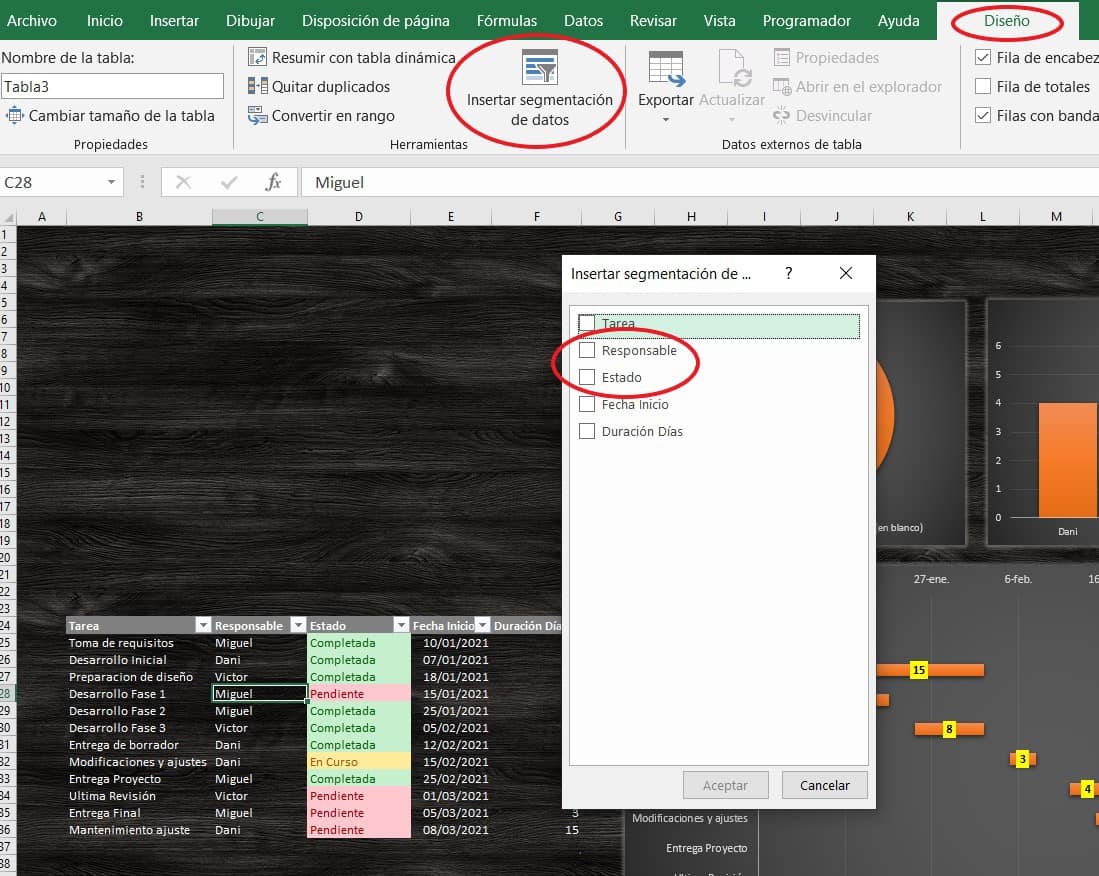The width and height of the screenshot is (1099, 876).
Task: Click Abrir en el explorador
Action: point(857,87)
